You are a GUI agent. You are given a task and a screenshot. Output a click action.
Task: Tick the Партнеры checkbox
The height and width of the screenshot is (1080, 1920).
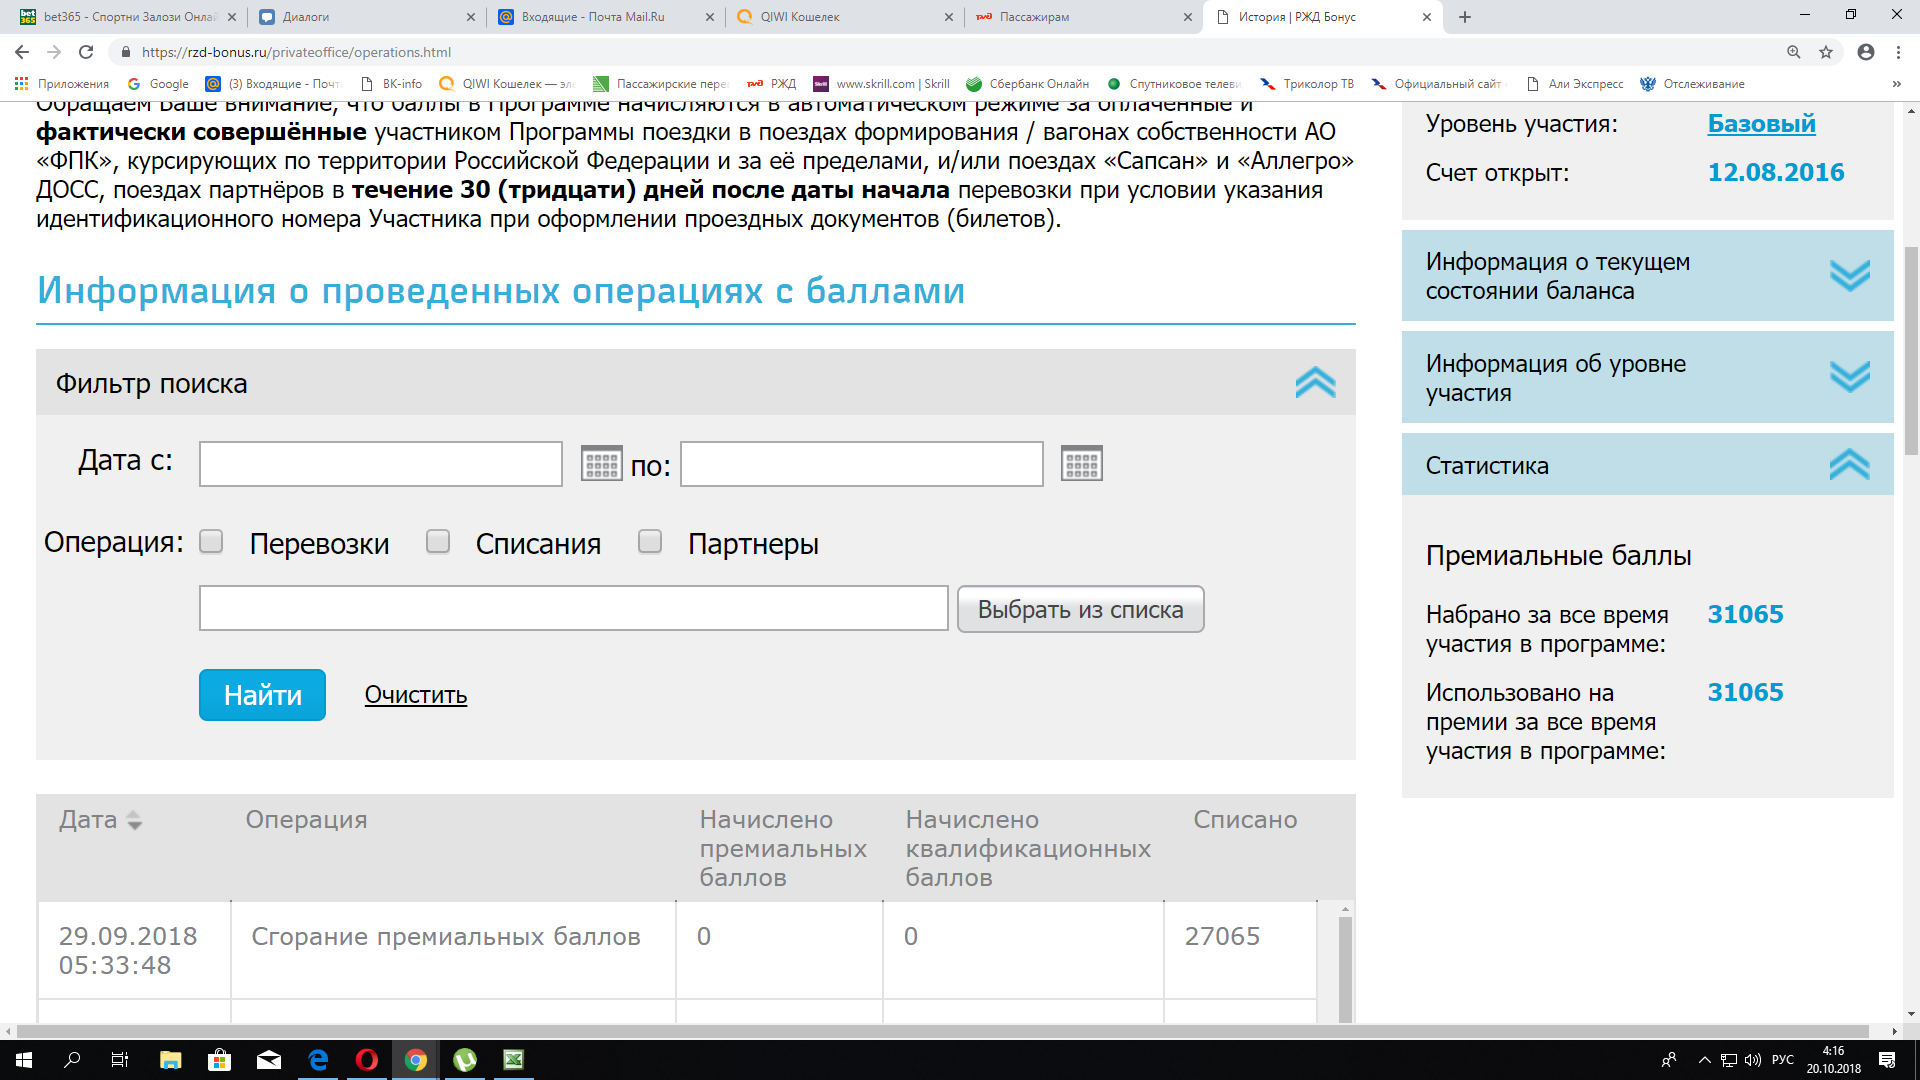click(650, 542)
